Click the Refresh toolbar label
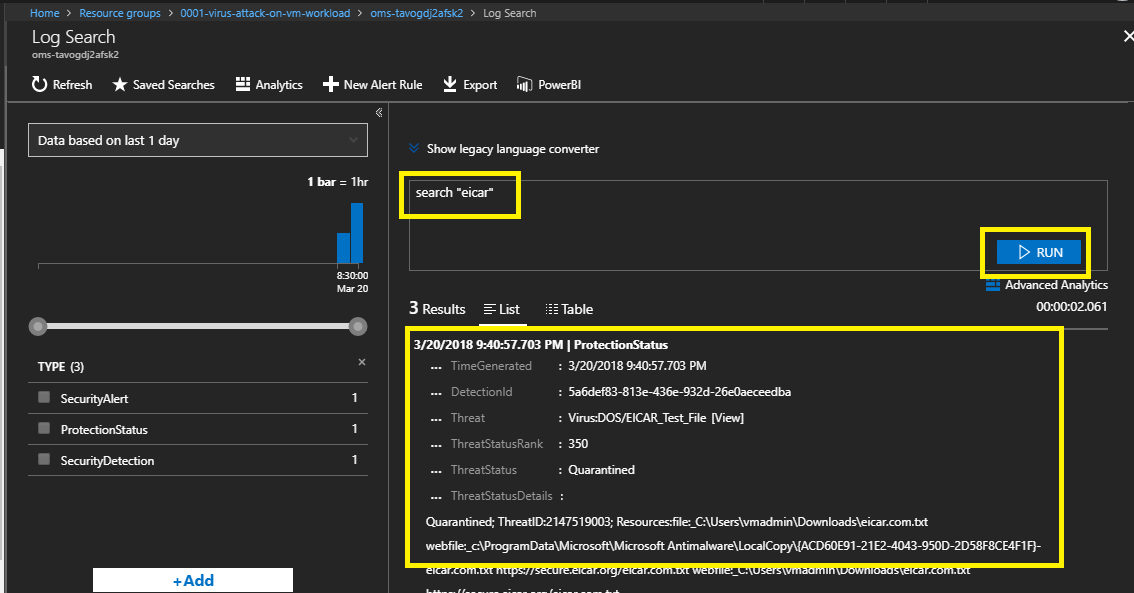Image resolution: width=1134 pixels, height=593 pixels. click(x=72, y=85)
